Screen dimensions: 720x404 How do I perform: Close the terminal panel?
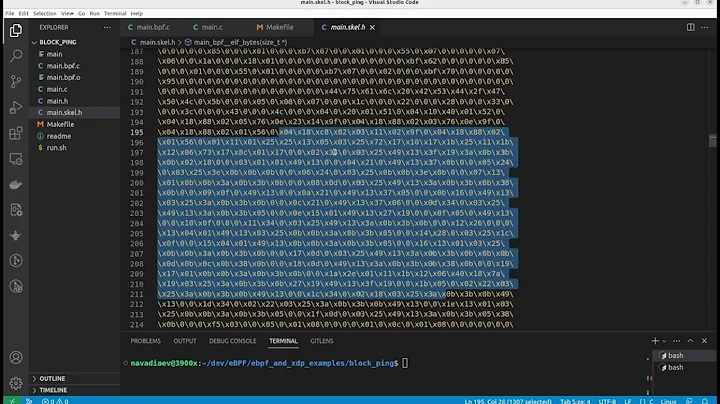(x=704, y=341)
